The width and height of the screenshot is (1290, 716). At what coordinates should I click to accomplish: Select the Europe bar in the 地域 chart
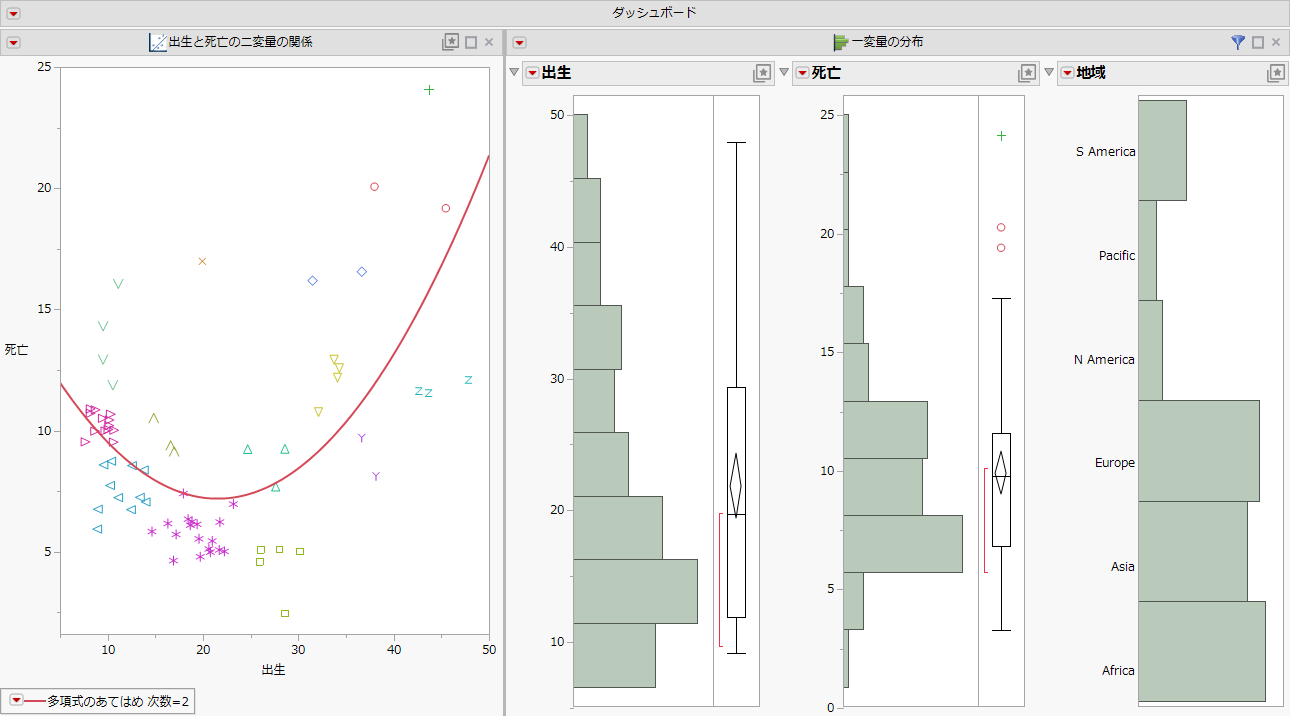point(1198,451)
